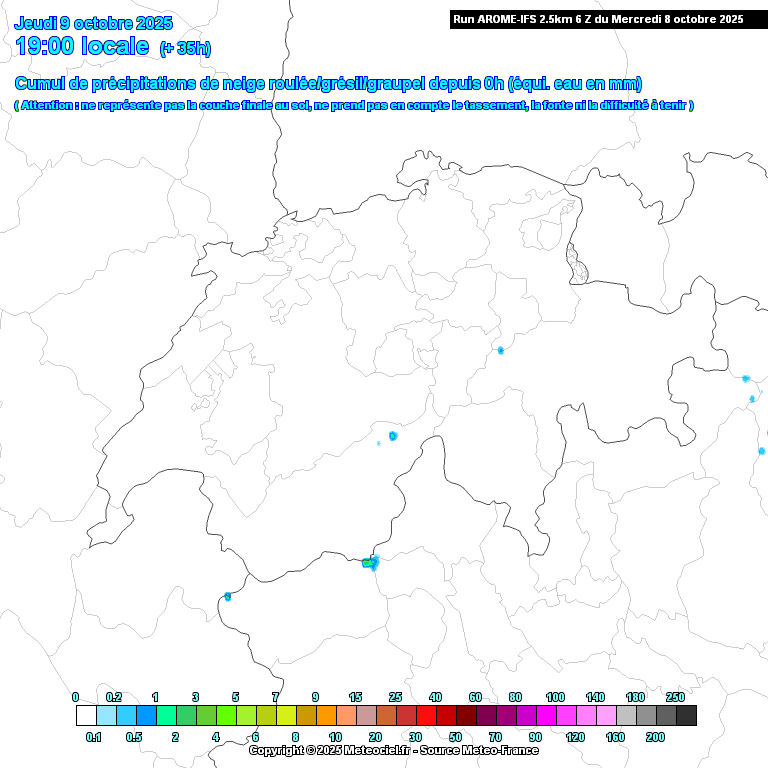Select the bright red 30-40 mm legend swatch
The image size is (768, 768).
point(426,715)
